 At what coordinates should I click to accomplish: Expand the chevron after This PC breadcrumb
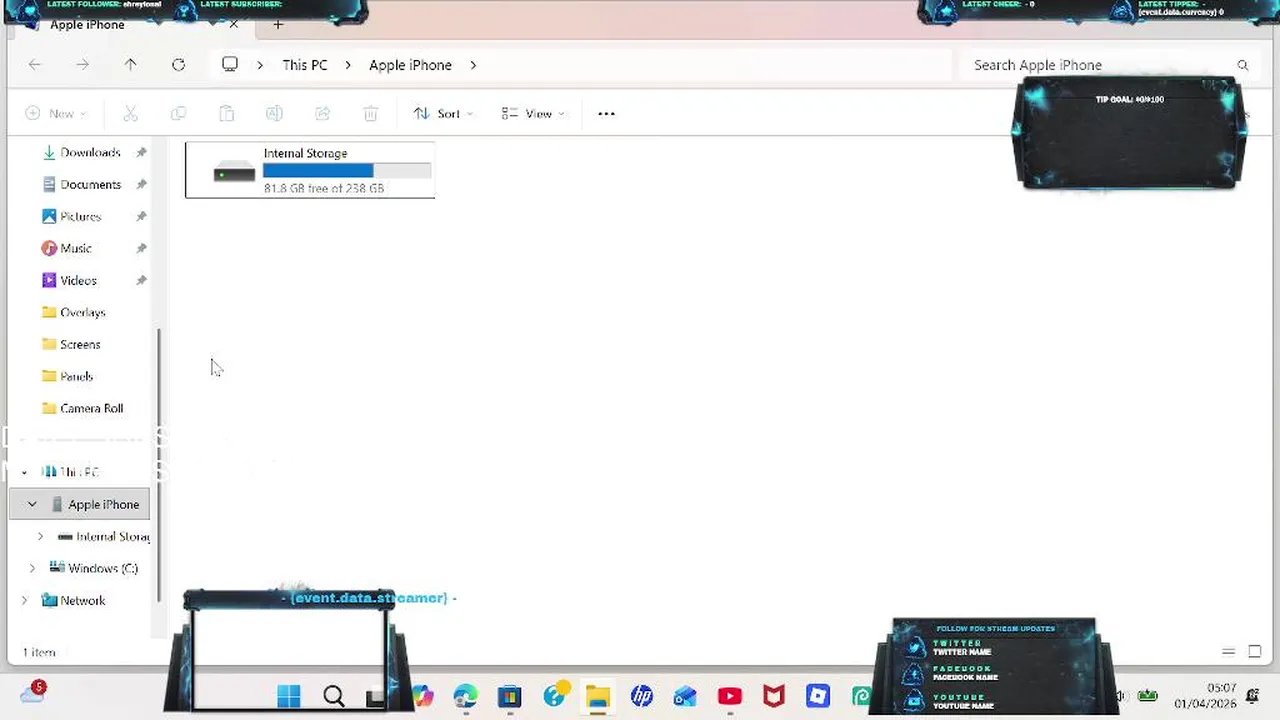[348, 65]
